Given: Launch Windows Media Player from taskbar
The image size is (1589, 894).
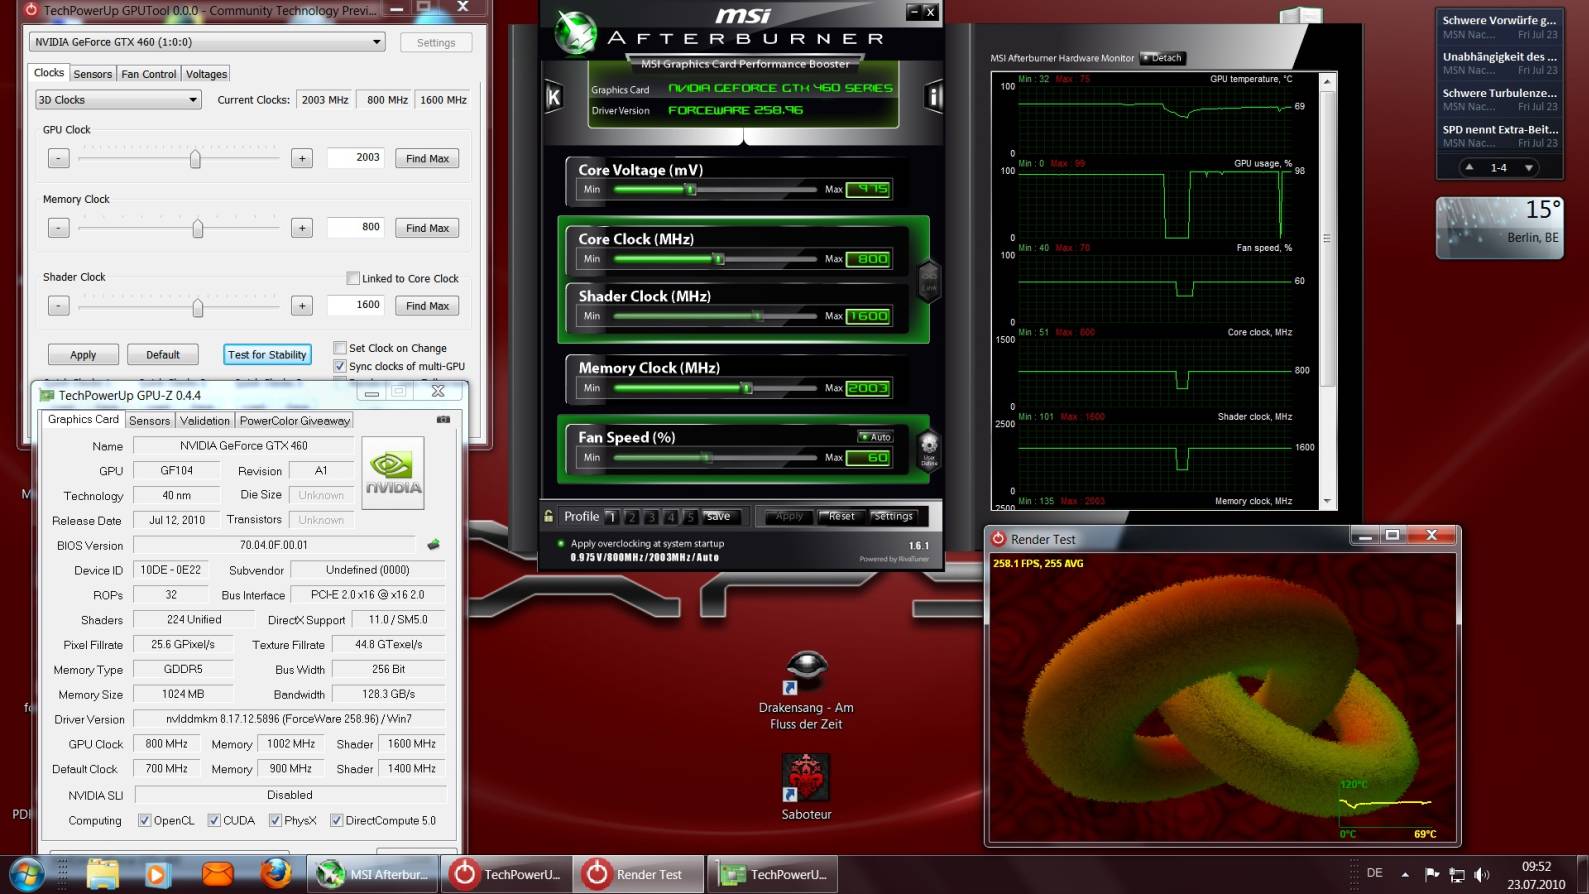Looking at the screenshot, I should point(157,875).
